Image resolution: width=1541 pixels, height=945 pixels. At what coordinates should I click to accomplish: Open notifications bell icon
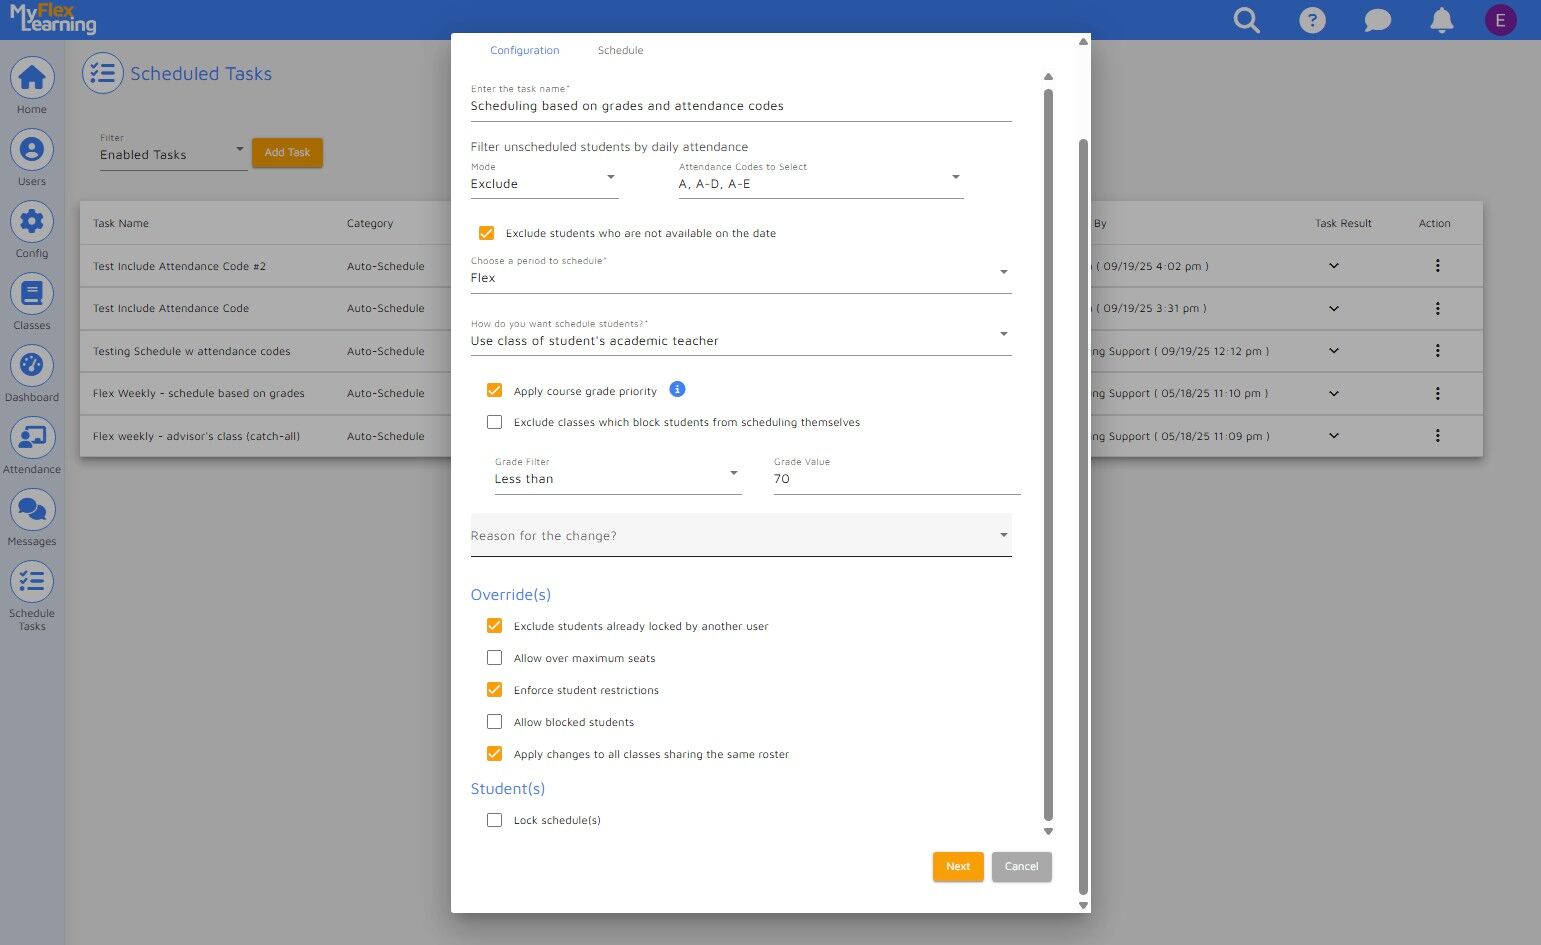pos(1441,20)
